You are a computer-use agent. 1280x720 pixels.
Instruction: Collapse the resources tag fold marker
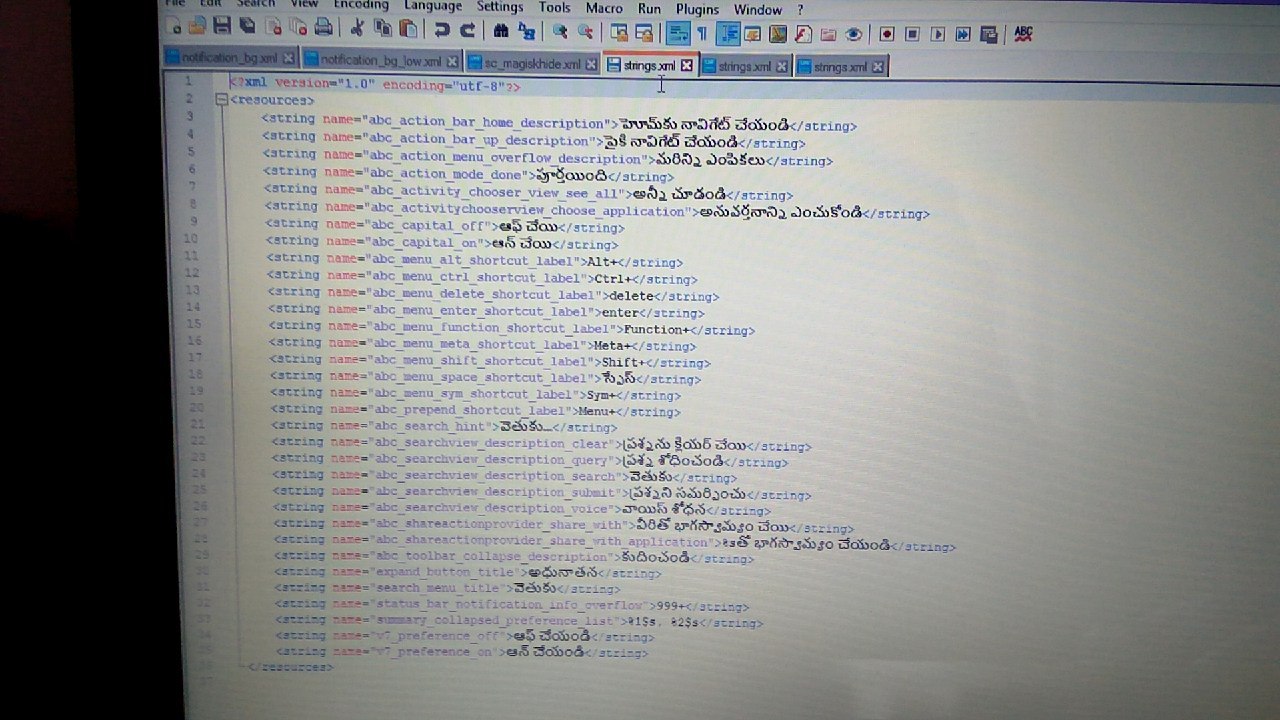coord(221,100)
